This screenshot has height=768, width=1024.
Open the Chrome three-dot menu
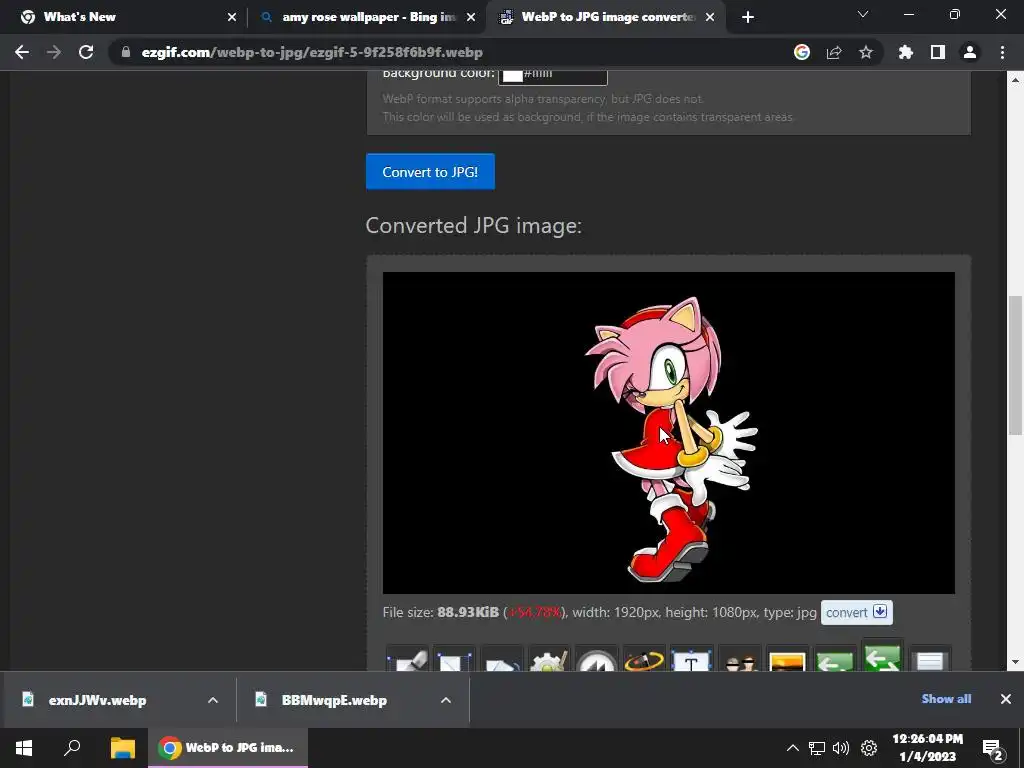click(x=1002, y=52)
